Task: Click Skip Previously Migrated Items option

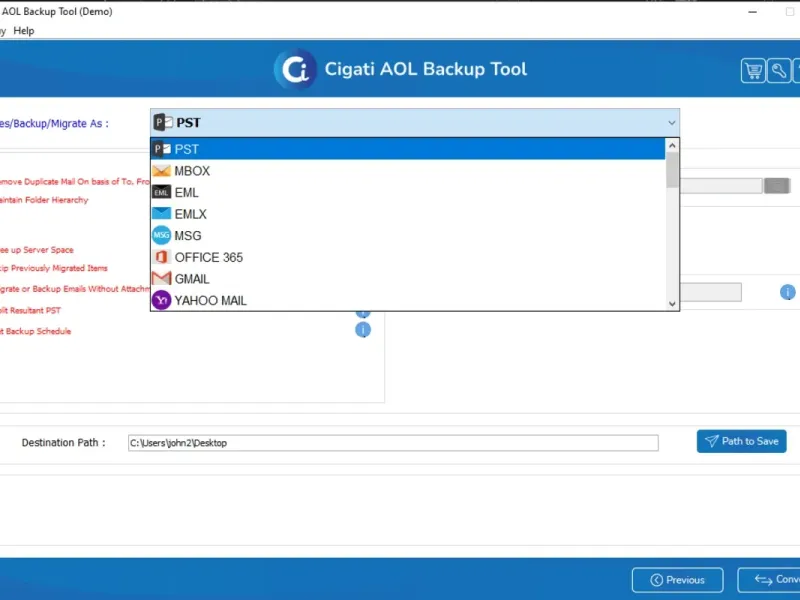Action: (x=54, y=268)
